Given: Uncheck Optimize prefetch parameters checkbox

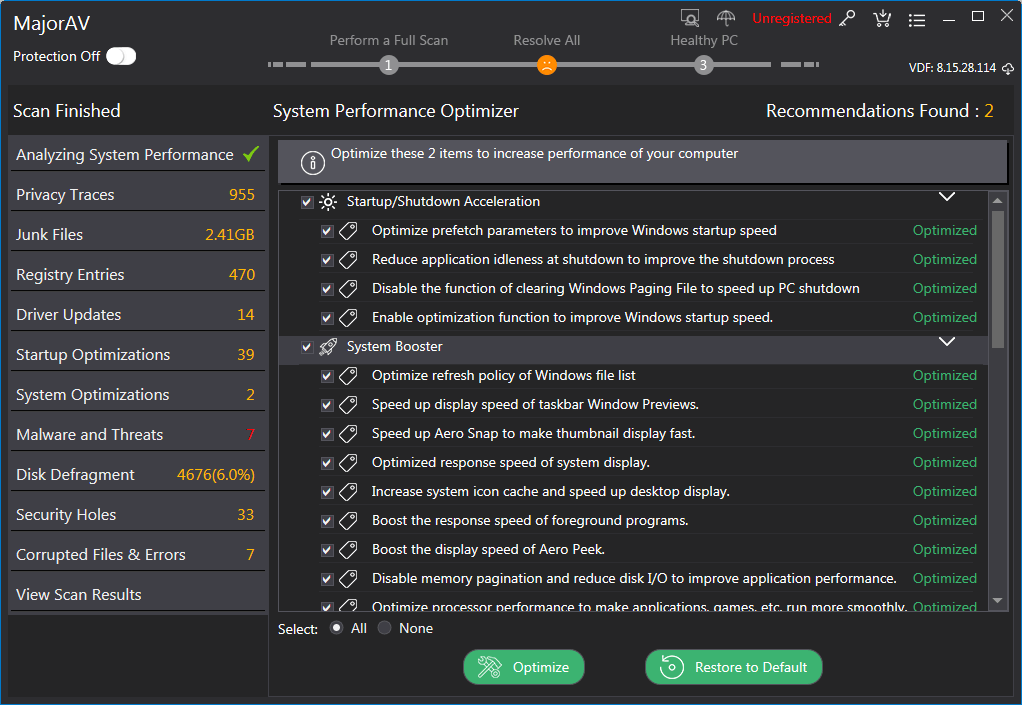Looking at the screenshot, I should (327, 231).
